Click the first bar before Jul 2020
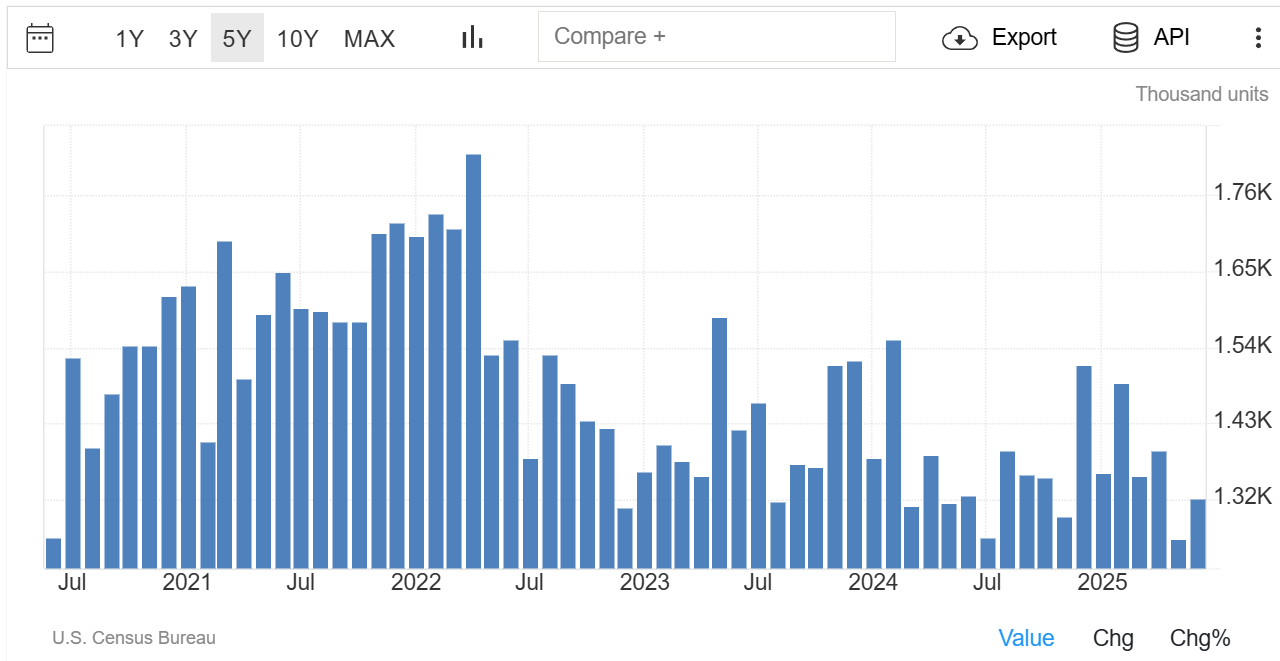 pos(54,553)
